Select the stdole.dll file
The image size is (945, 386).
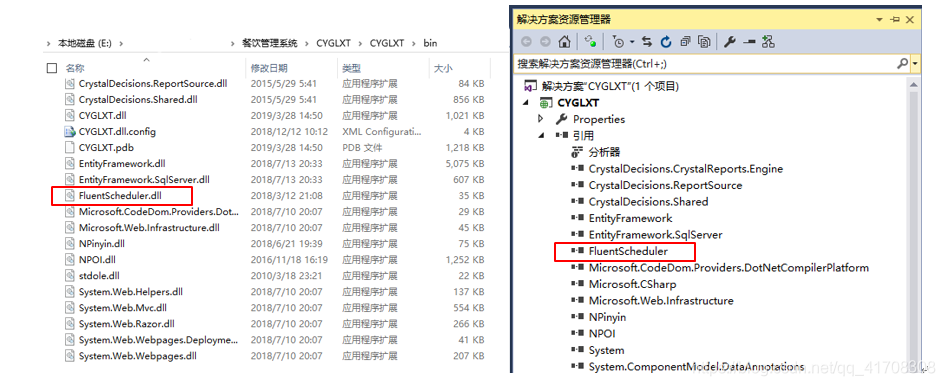point(99,275)
